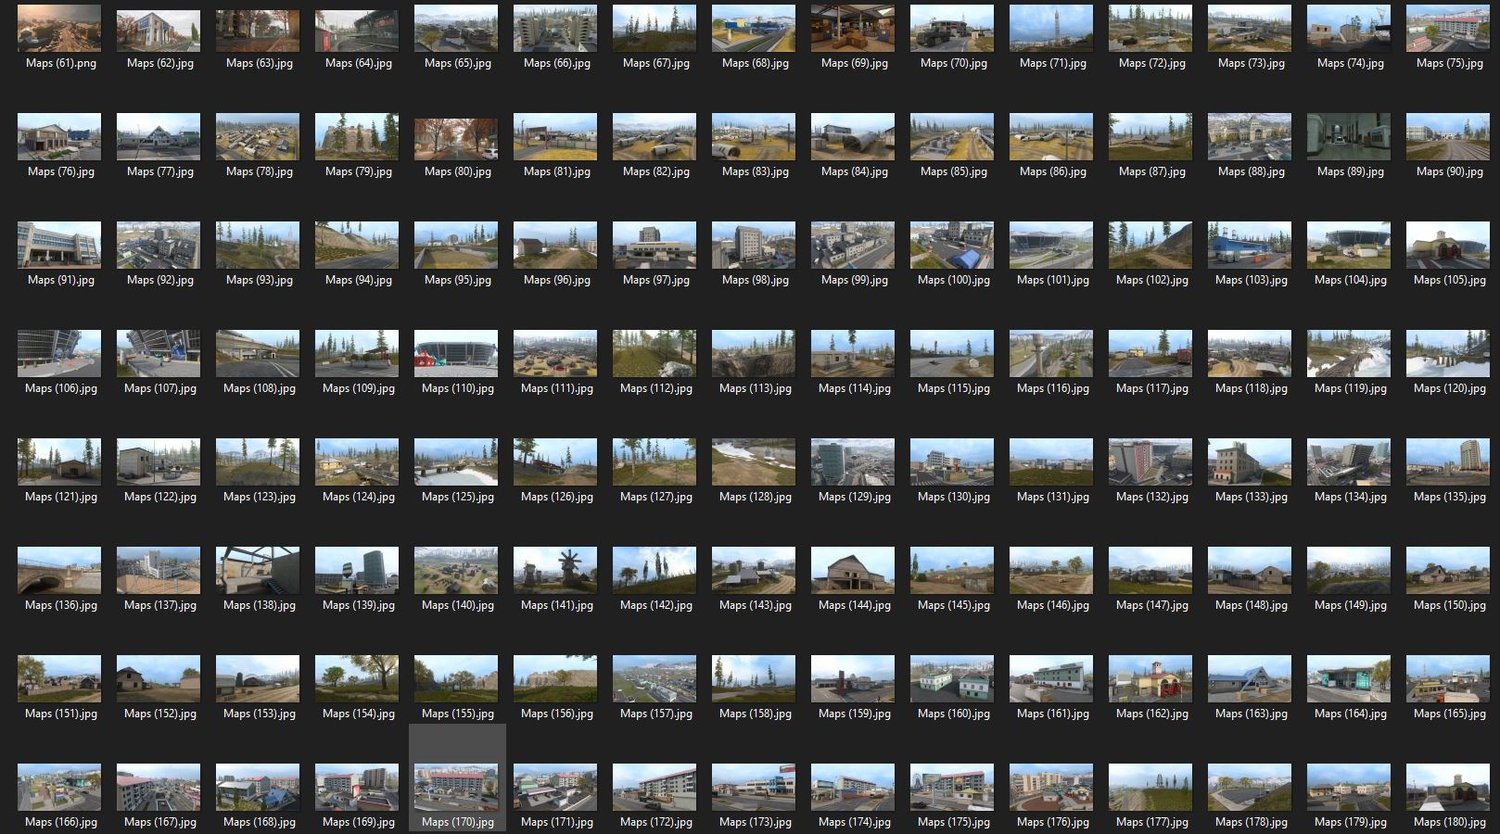Click the file name "Maps (66).jpg"
Screen dimensions: 1500x834
click(557, 63)
